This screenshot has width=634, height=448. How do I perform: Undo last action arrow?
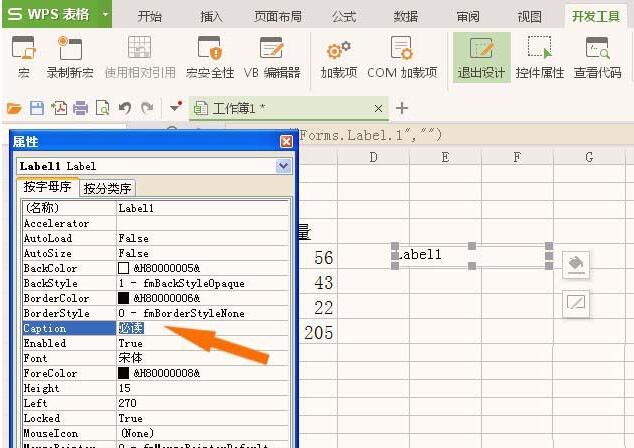125,108
